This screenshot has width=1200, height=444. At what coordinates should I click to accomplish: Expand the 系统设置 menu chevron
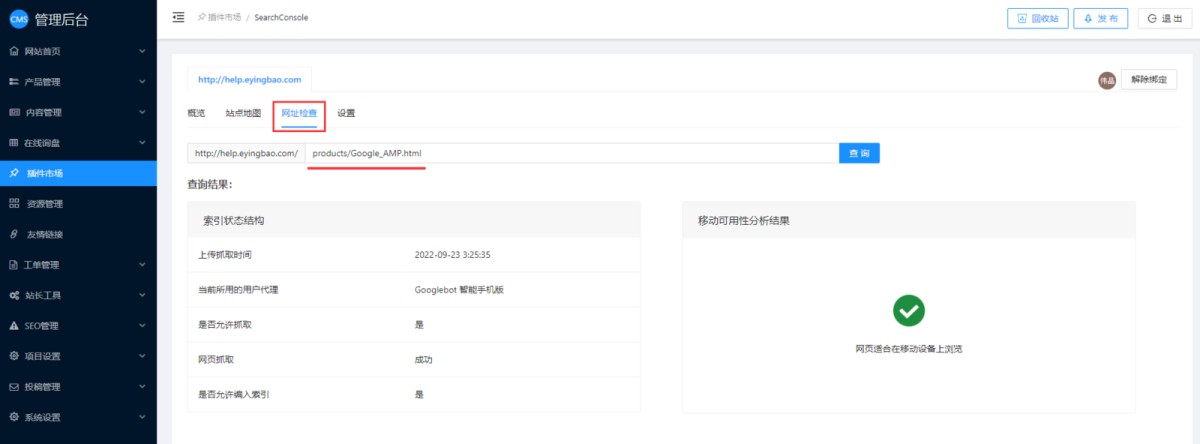click(142, 417)
